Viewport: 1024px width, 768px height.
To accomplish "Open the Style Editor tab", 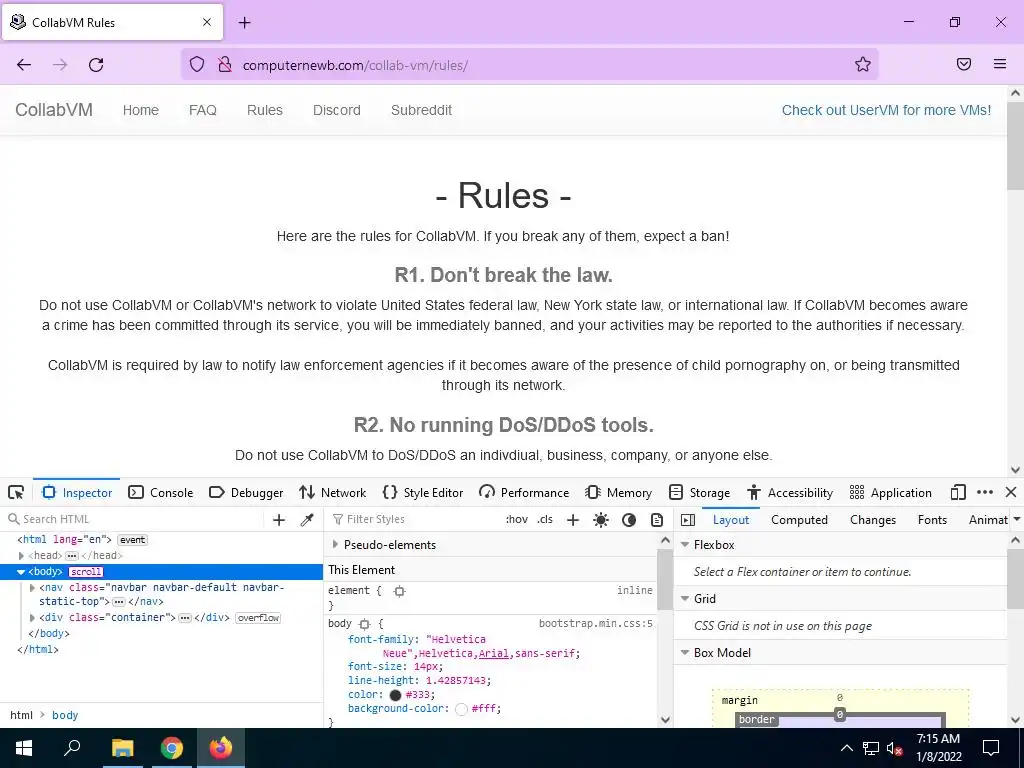I will pyautogui.click(x=423, y=492).
